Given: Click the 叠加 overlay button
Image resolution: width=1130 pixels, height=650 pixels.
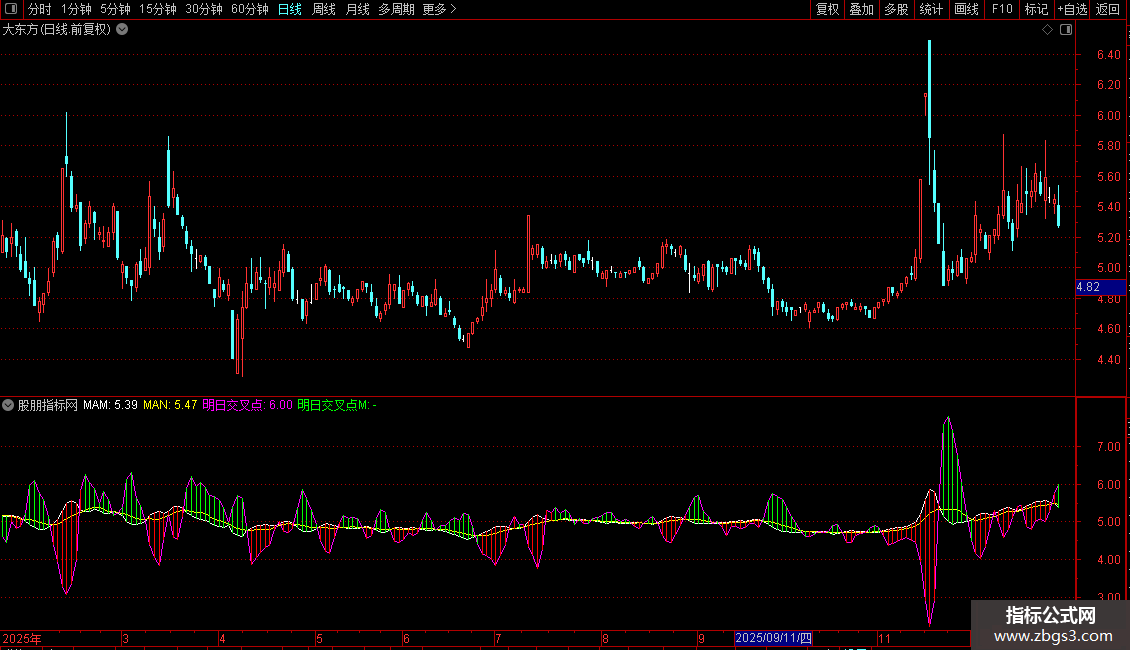Looking at the screenshot, I should pyautogui.click(x=861, y=9).
